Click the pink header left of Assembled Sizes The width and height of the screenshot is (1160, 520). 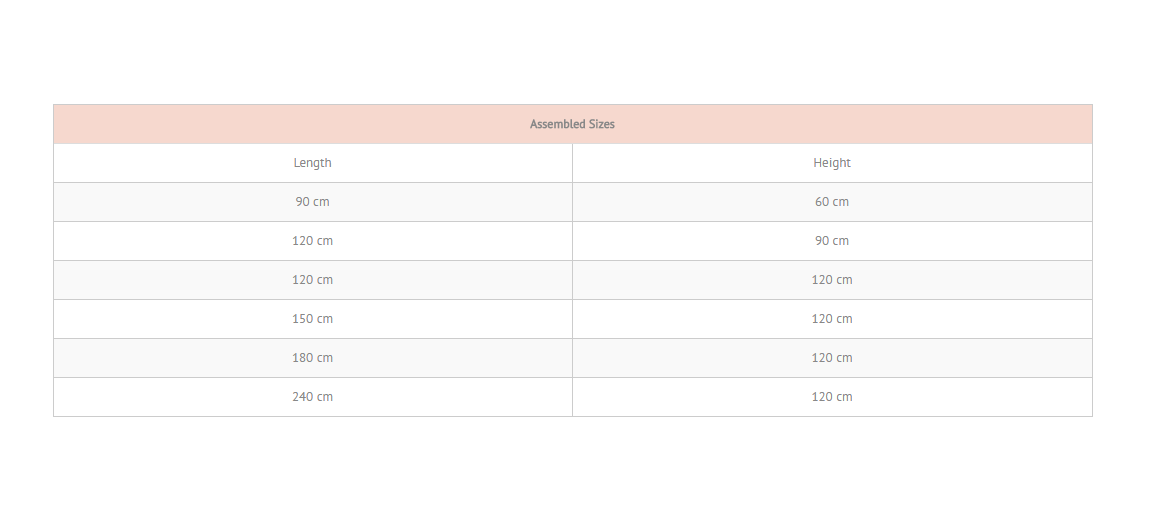[x=291, y=124]
